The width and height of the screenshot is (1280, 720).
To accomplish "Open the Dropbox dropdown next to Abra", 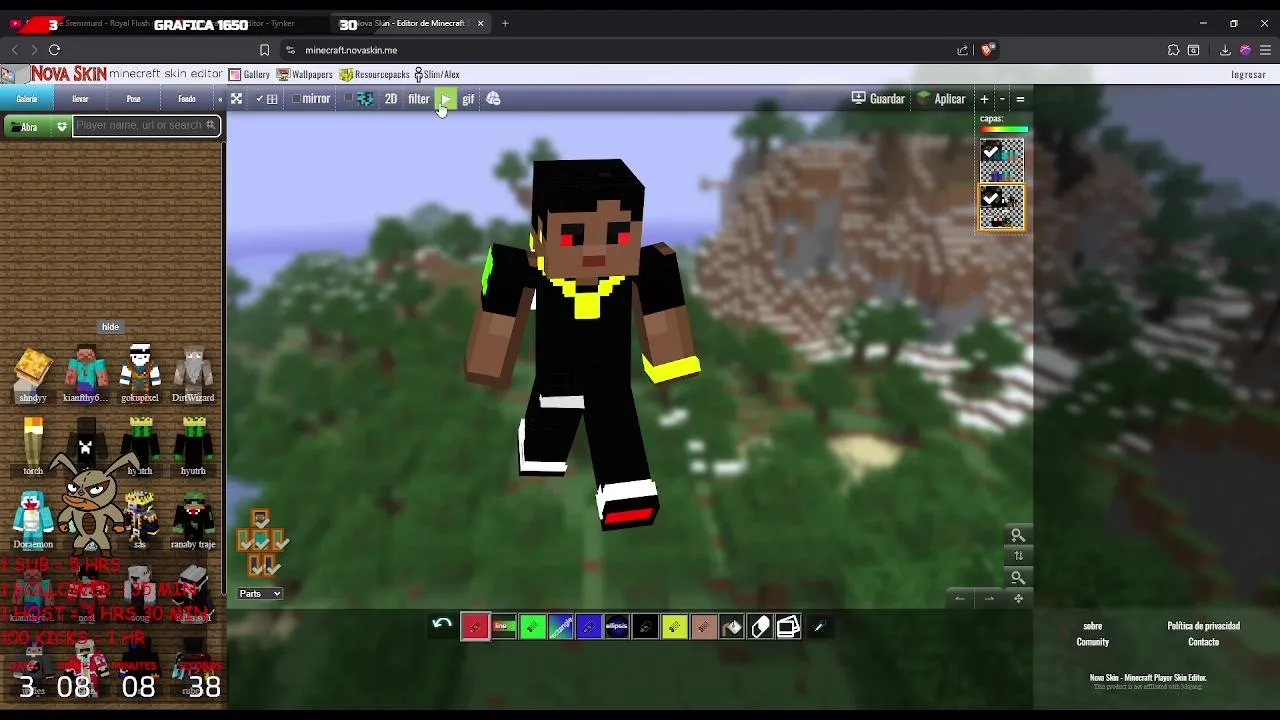I will tap(61, 127).
